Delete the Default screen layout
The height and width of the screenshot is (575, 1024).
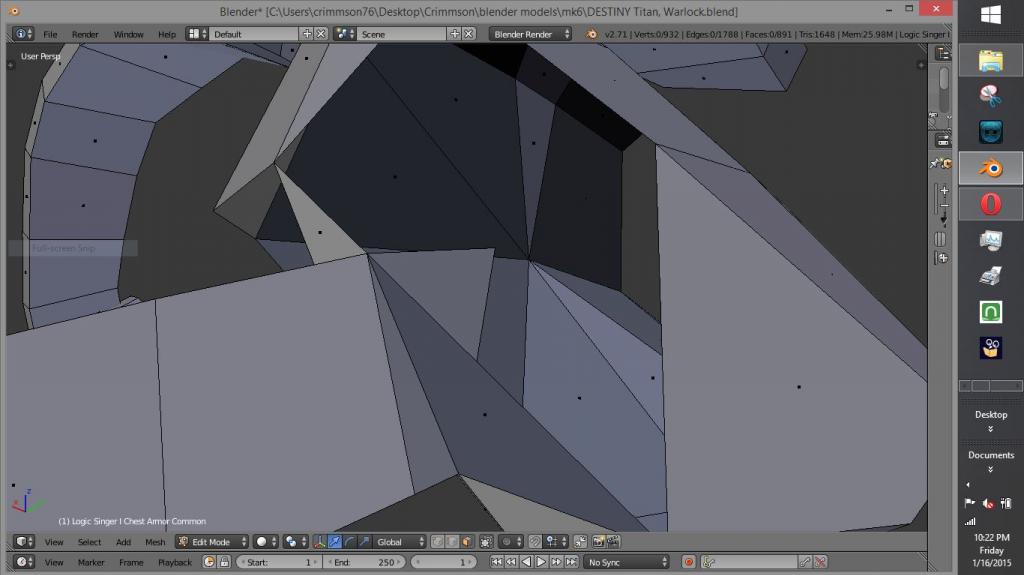(321, 34)
